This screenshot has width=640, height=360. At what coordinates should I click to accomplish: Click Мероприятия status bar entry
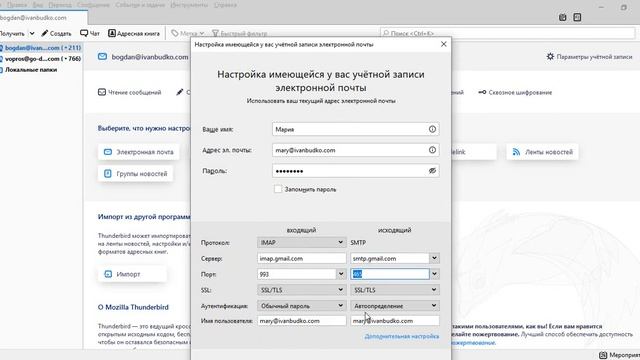coord(619,355)
